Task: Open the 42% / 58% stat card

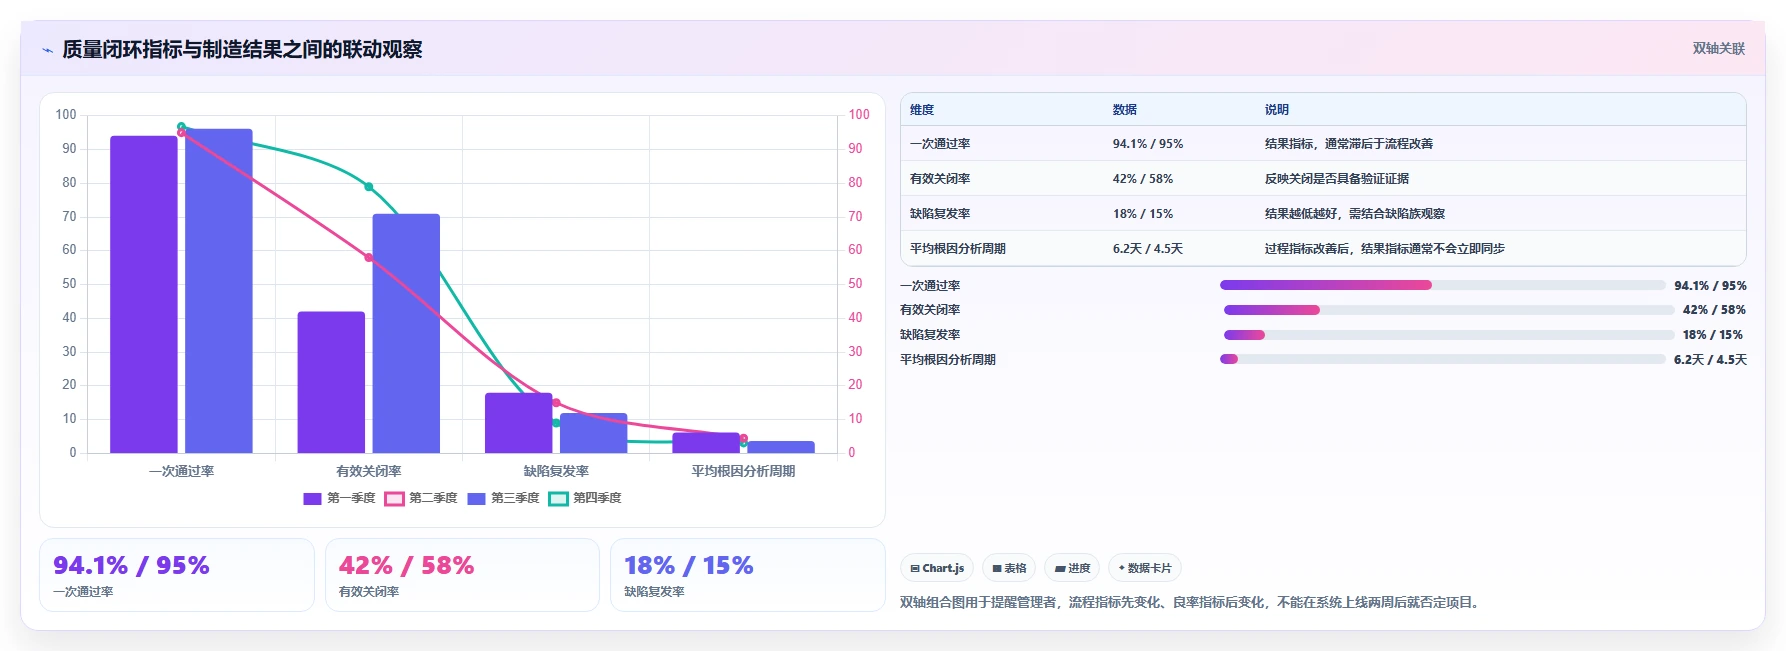Action: pos(462,575)
